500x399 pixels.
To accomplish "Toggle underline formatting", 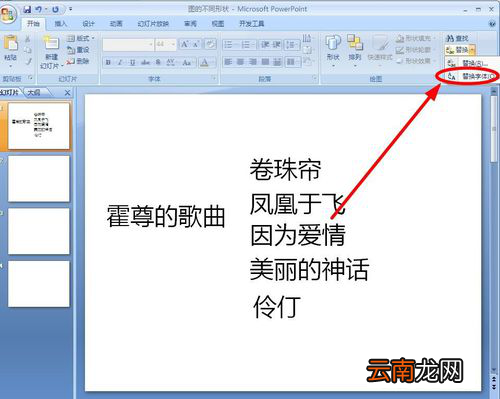I will click(x=132, y=62).
